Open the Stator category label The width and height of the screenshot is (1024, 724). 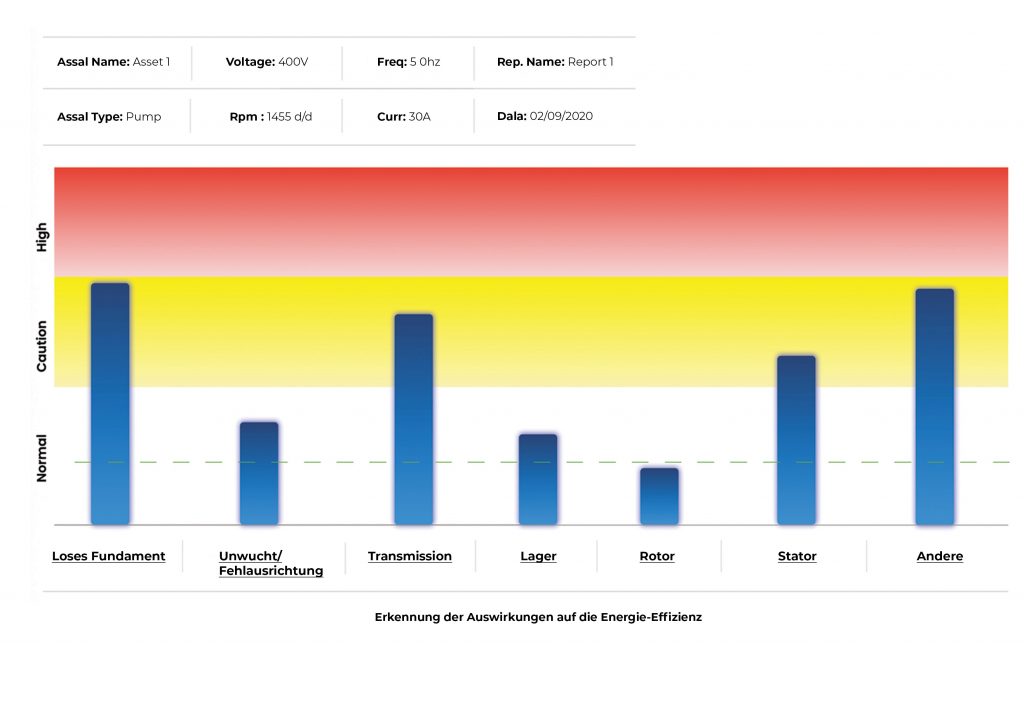pyautogui.click(x=797, y=556)
